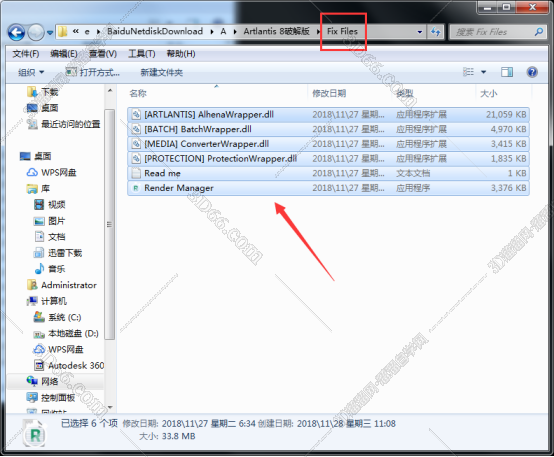Show hidden path levels via « chevron
554x457 pixels.
(76, 31)
